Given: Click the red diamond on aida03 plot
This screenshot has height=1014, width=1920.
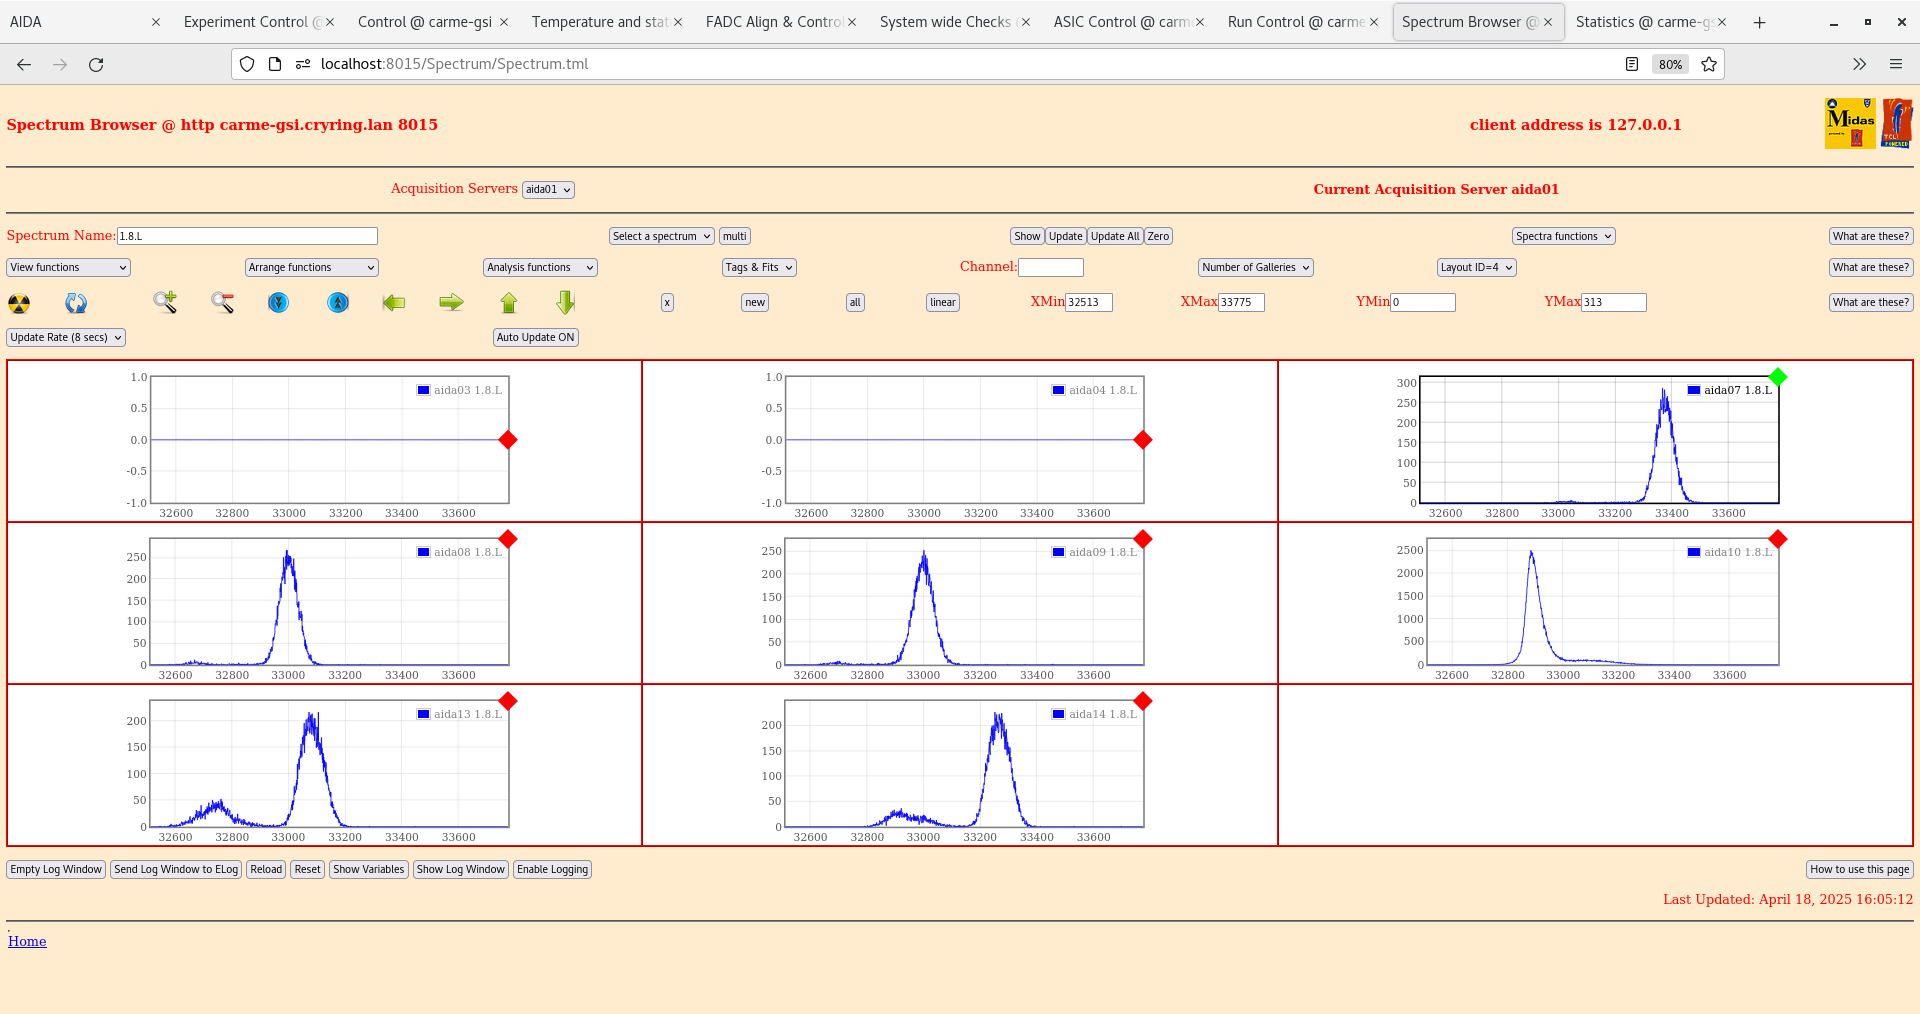Looking at the screenshot, I should (x=508, y=440).
